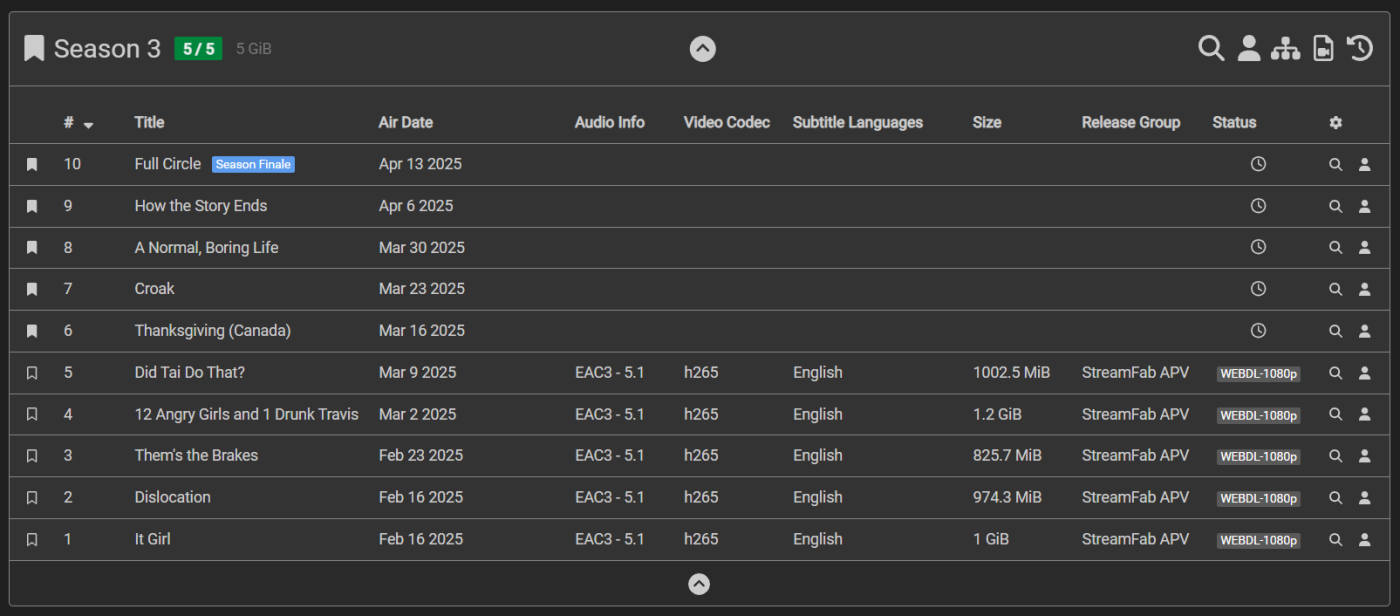The image size is (1400, 616).
Task: Open episode title Them's the Brakes
Action: coord(196,456)
